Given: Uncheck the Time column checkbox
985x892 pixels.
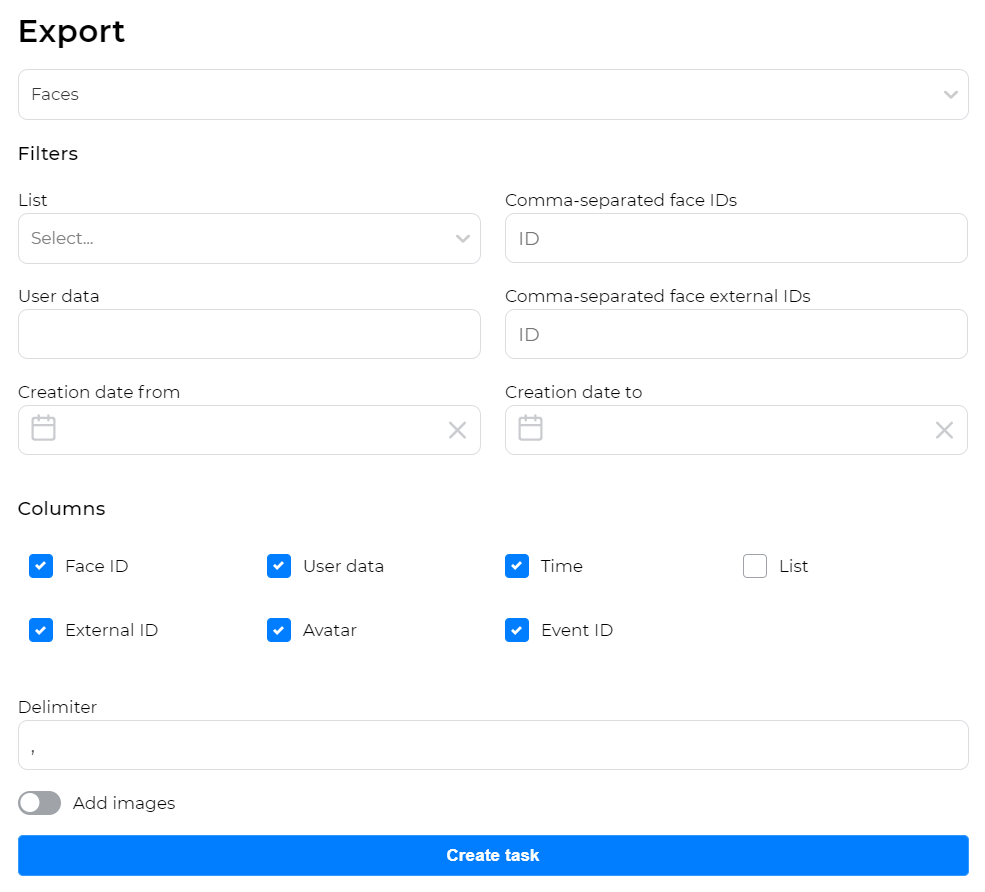Looking at the screenshot, I should (517, 566).
